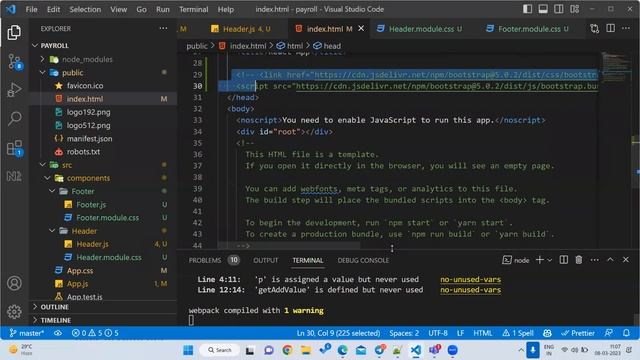This screenshot has width=640, height=360.
Task: Open the Search view in activity bar
Action: tap(14, 119)
